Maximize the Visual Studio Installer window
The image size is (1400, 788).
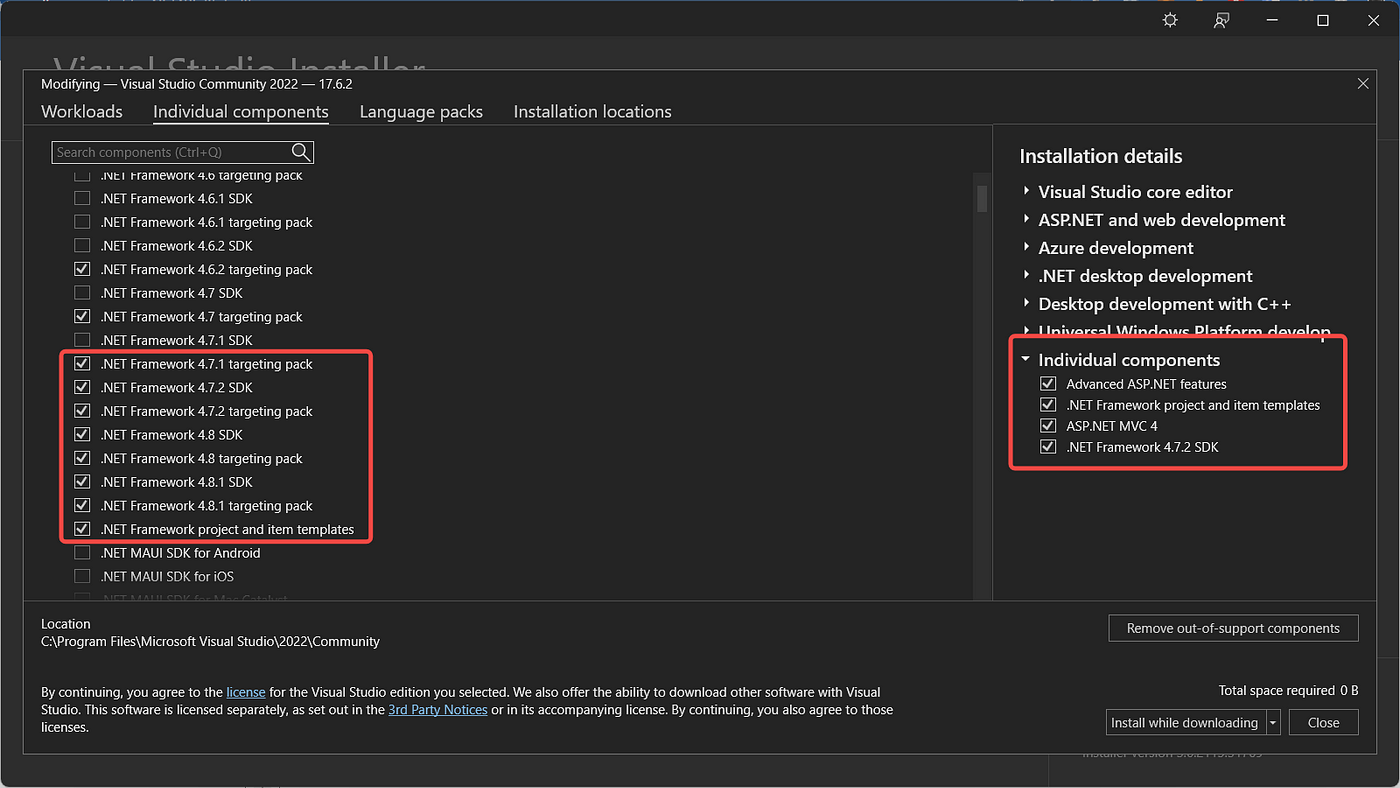click(x=1323, y=20)
